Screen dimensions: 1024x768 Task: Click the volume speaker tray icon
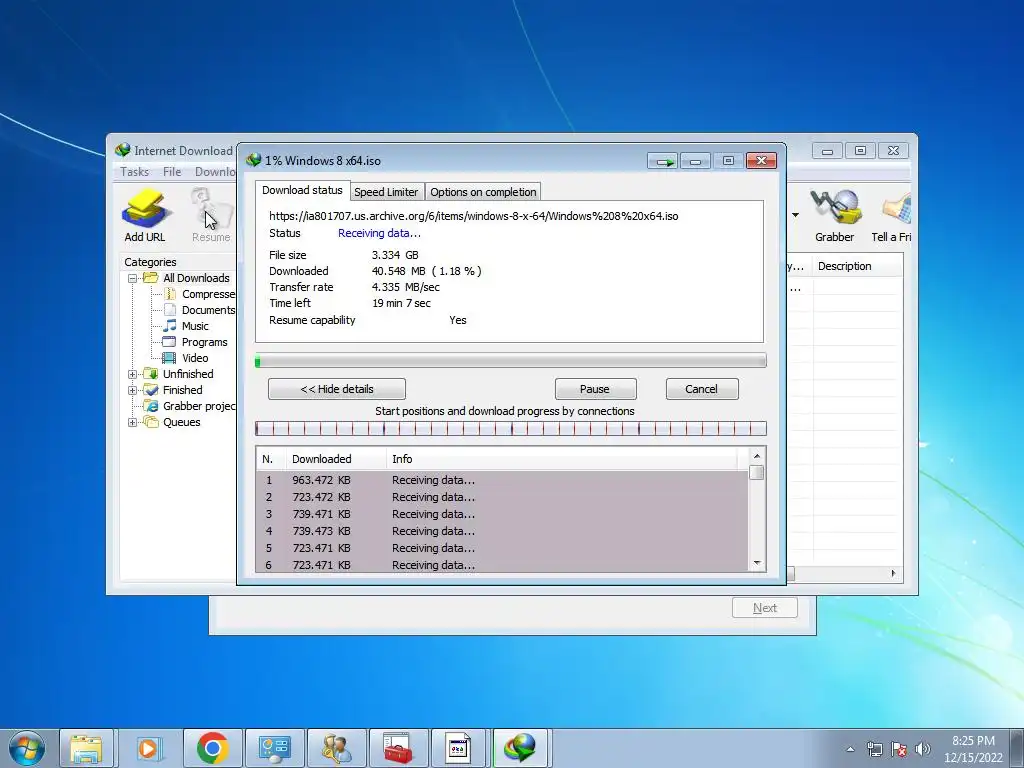[x=923, y=749]
